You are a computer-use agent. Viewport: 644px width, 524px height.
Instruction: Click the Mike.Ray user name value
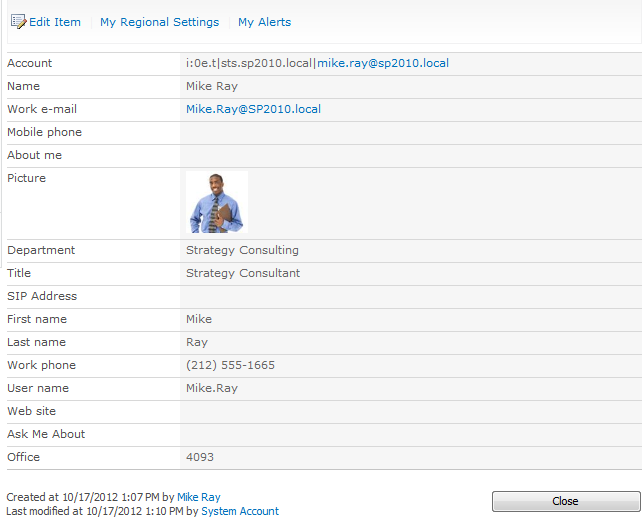(212, 388)
